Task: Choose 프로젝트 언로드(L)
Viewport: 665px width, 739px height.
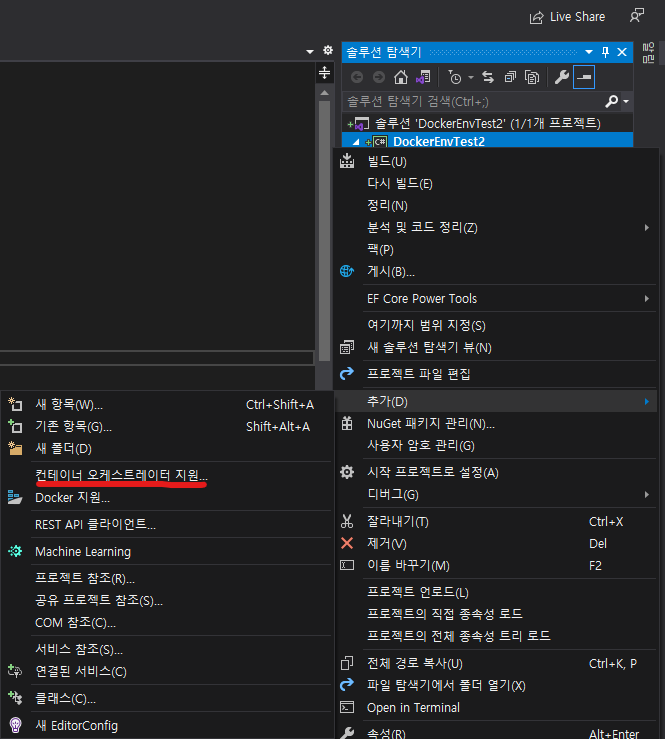Action: (x=495, y=592)
